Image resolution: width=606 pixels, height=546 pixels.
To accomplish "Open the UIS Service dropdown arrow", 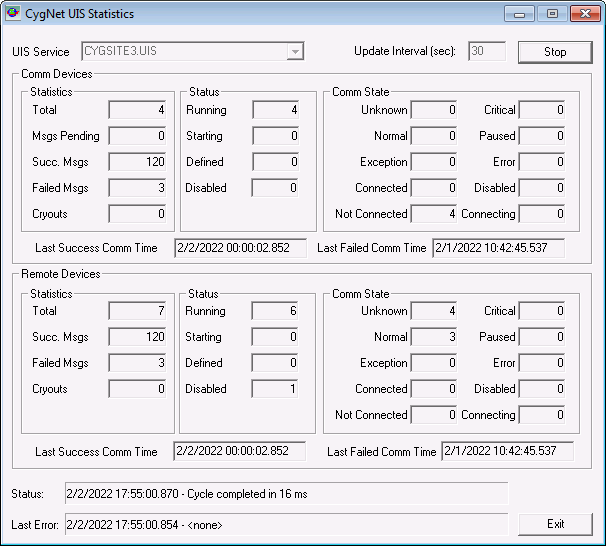I will pyautogui.click(x=295, y=51).
